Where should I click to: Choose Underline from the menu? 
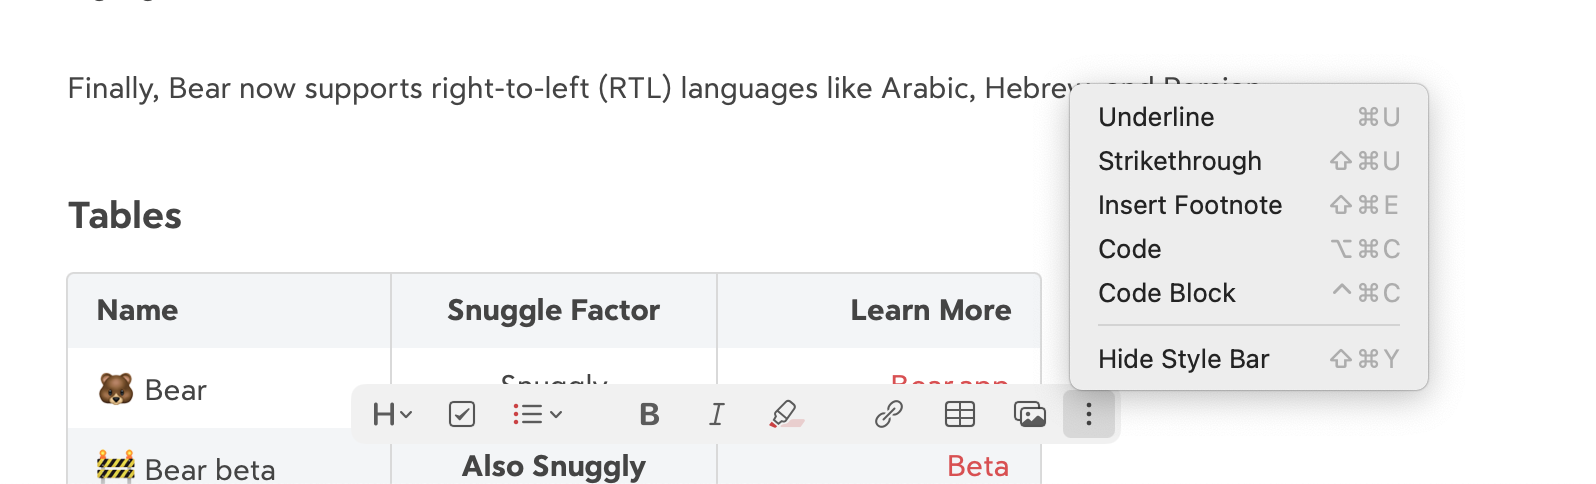pos(1156,117)
